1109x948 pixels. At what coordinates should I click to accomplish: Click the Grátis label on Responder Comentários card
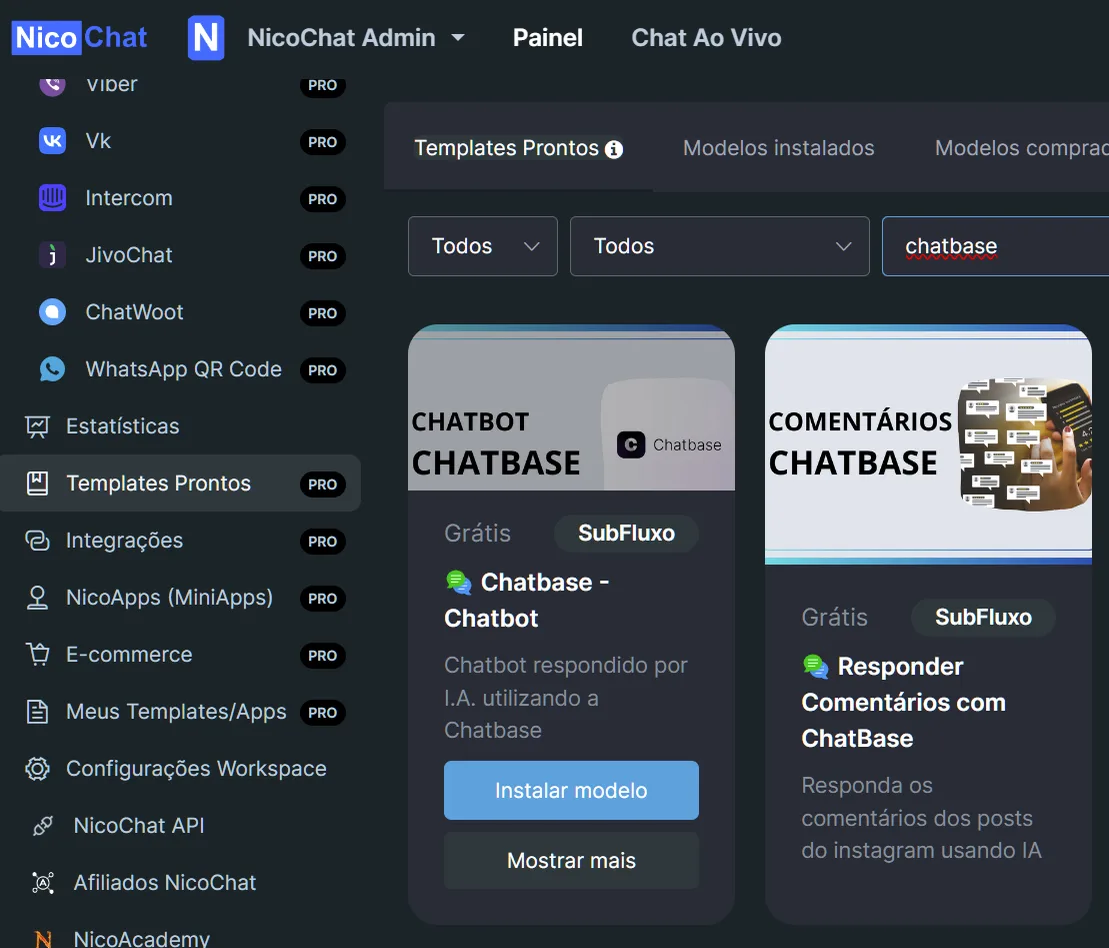pyautogui.click(x=835, y=617)
